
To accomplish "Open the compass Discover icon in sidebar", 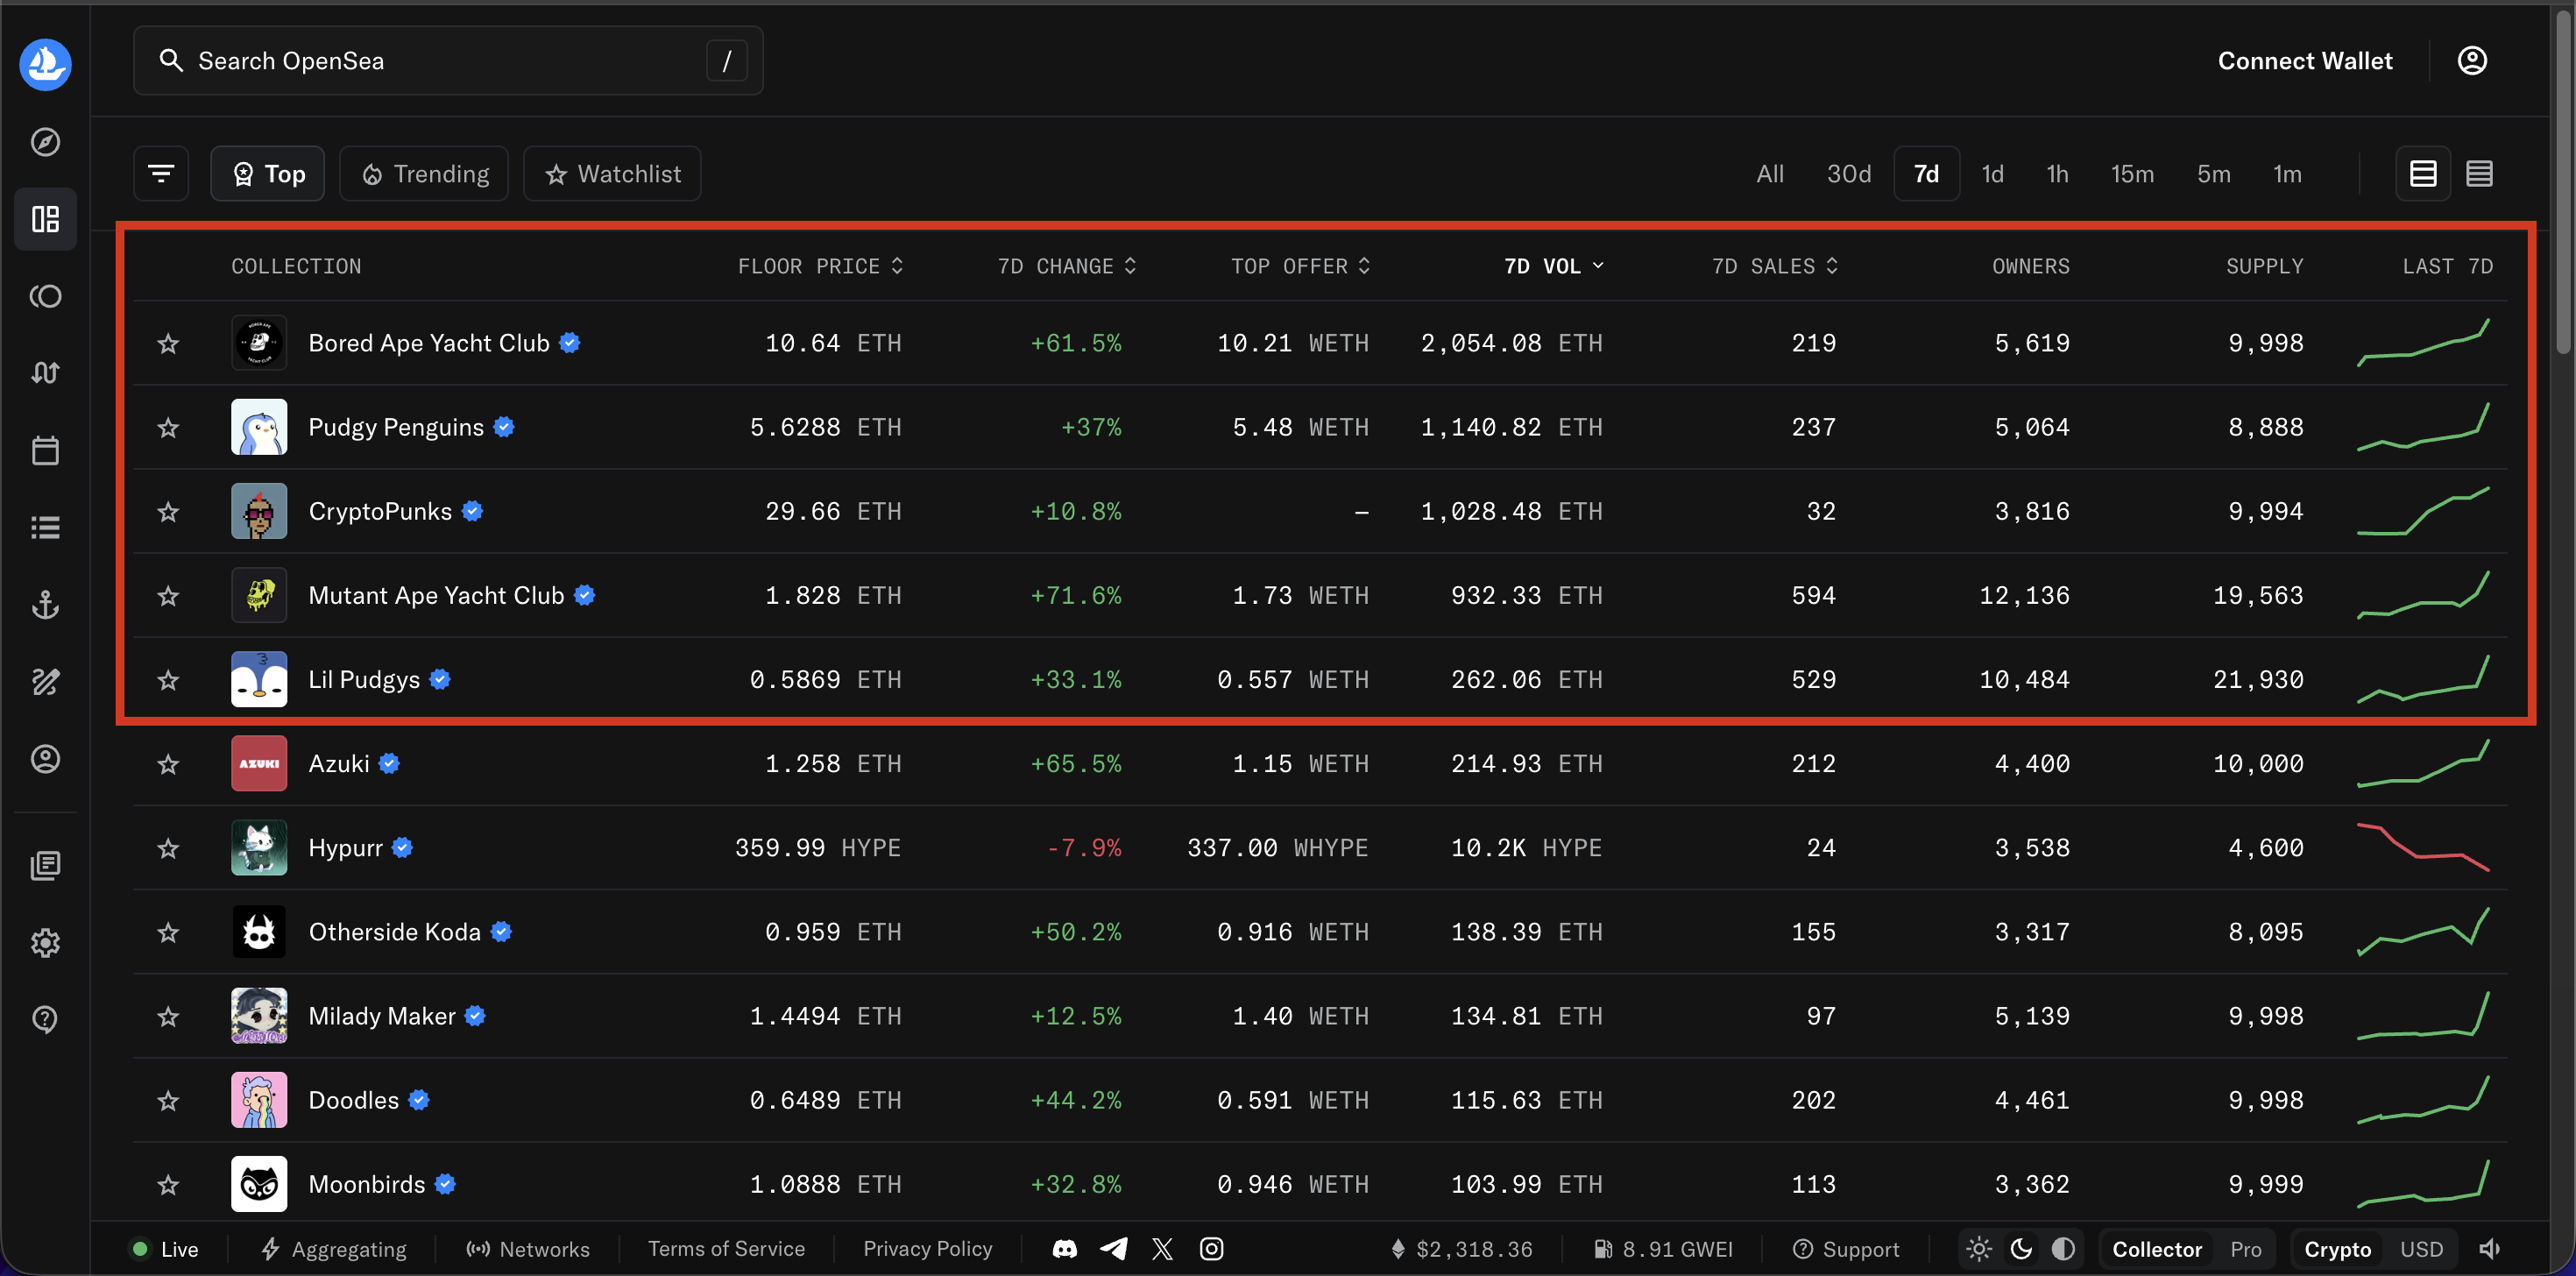I will pos(45,142).
